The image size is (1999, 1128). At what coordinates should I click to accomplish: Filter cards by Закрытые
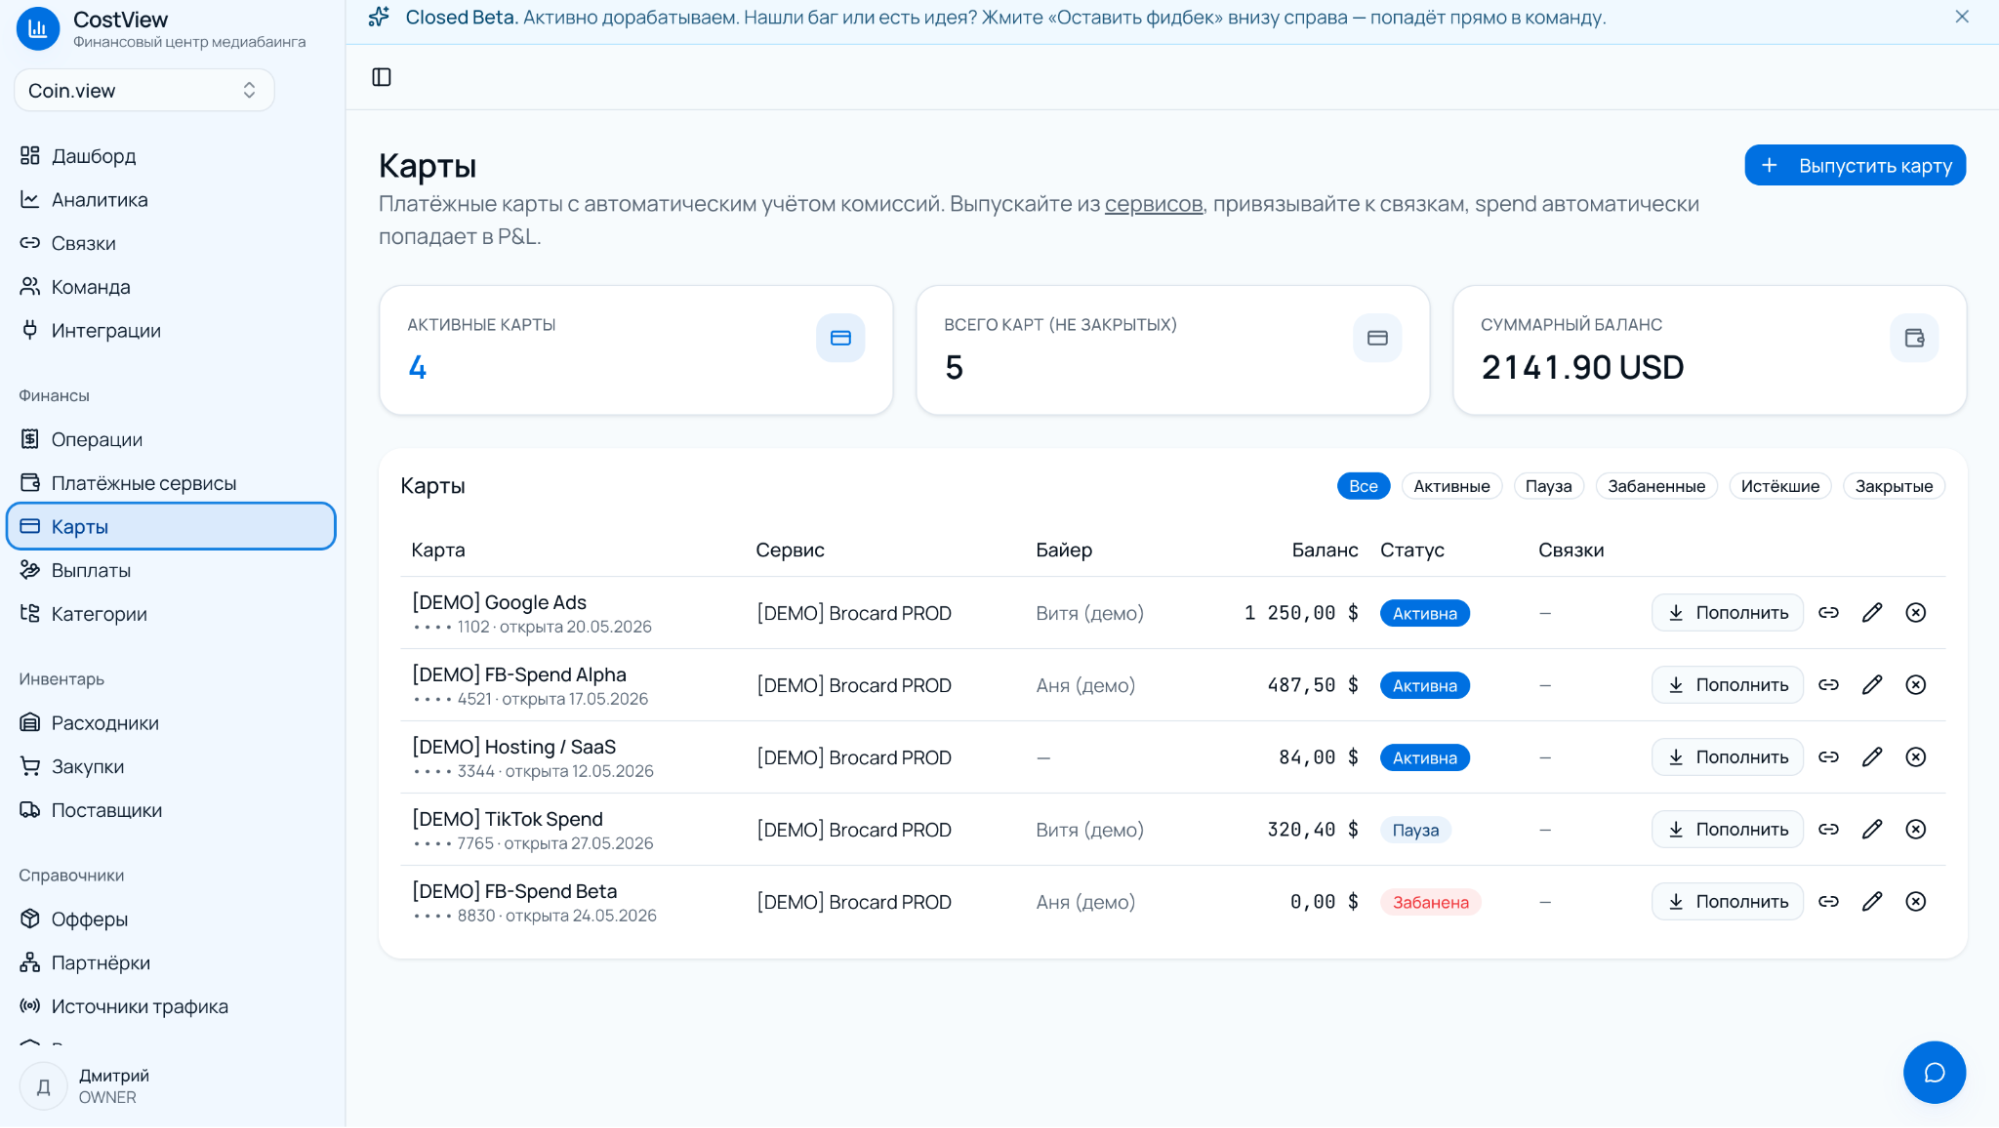click(1893, 486)
